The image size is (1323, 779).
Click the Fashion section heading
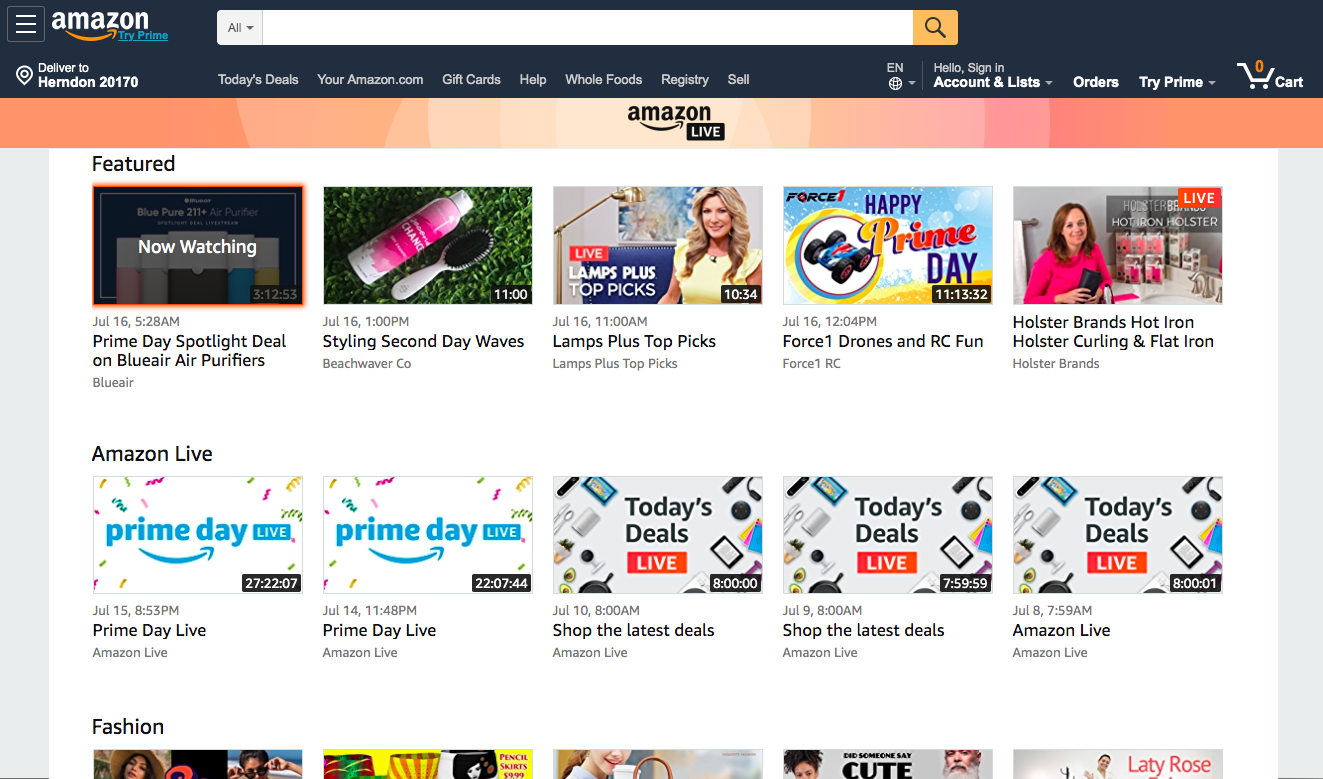pos(128,727)
